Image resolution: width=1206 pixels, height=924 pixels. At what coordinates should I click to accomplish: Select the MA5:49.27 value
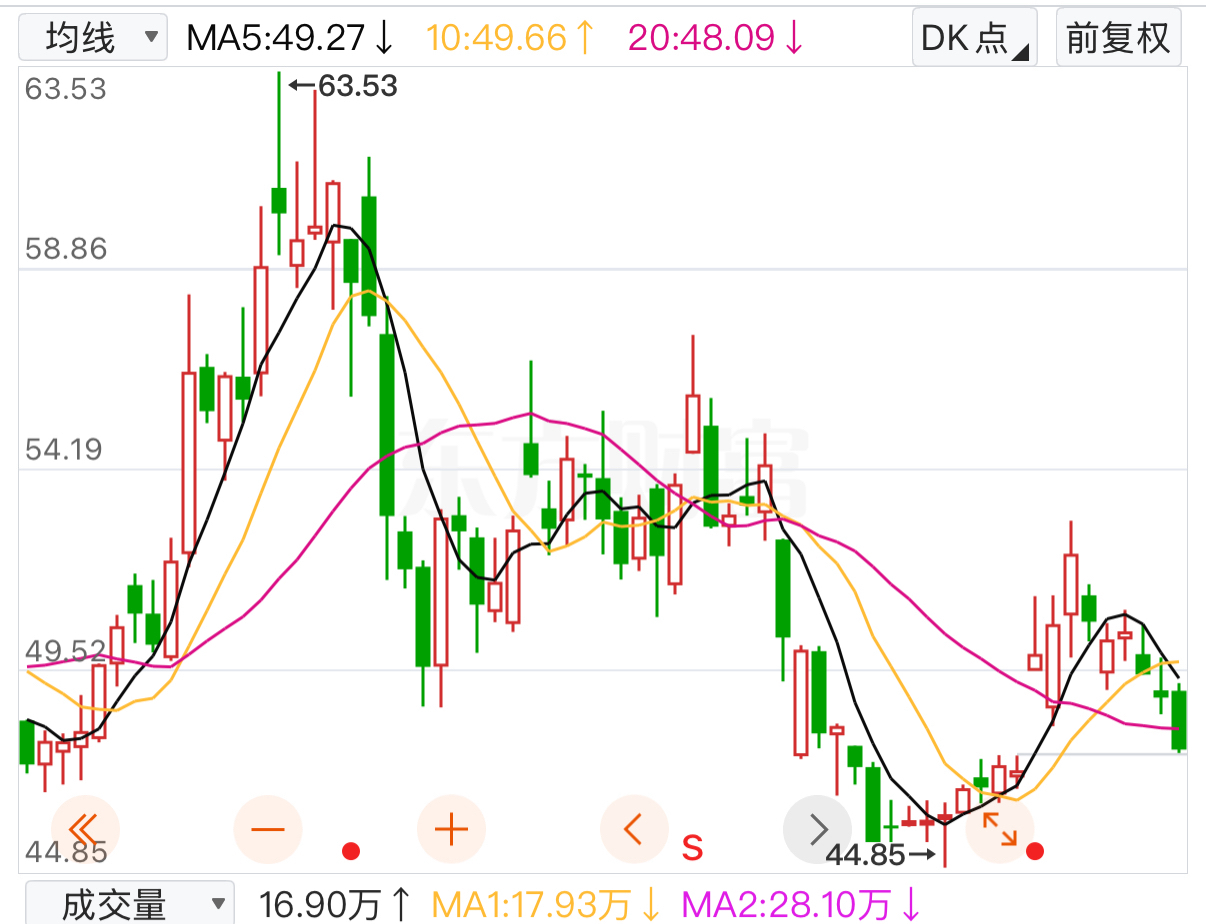point(291,38)
